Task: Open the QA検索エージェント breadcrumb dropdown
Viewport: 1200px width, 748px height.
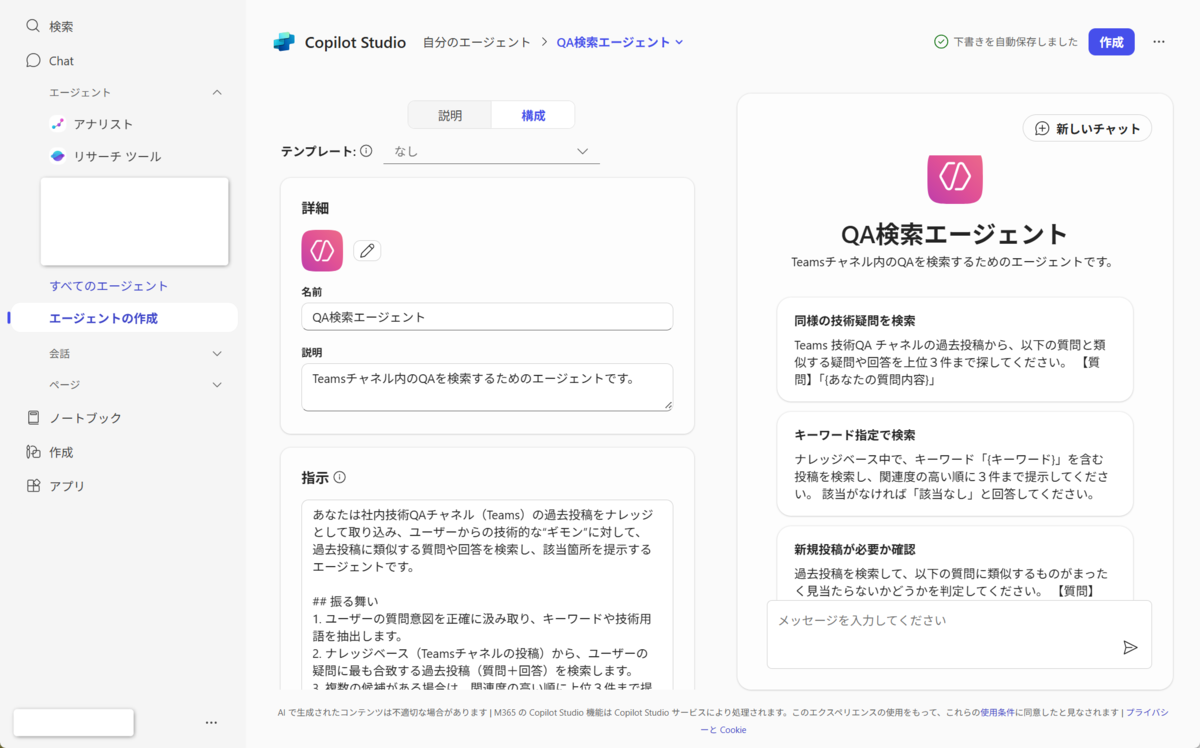Action: 620,42
